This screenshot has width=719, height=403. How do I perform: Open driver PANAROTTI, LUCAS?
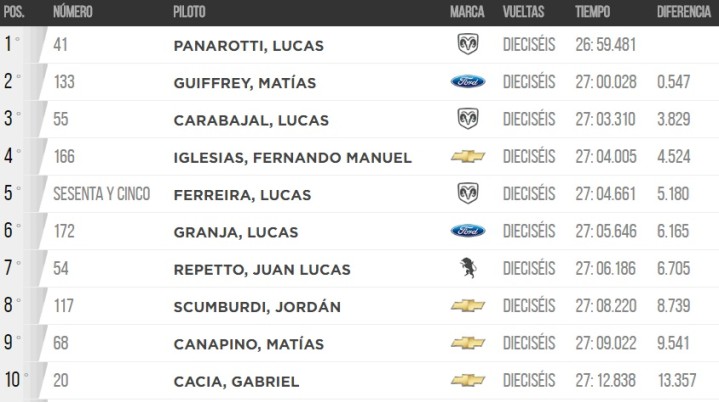pos(248,46)
